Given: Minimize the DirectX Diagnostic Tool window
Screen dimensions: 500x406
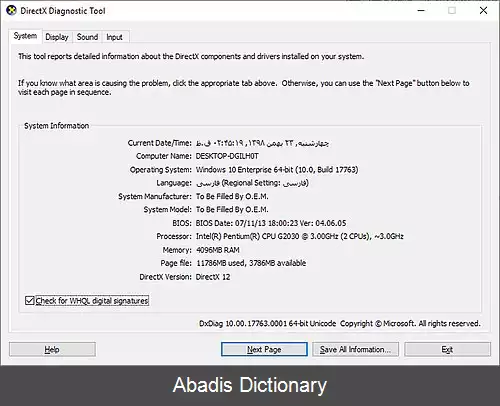Looking at the screenshot, I should click(421, 11).
